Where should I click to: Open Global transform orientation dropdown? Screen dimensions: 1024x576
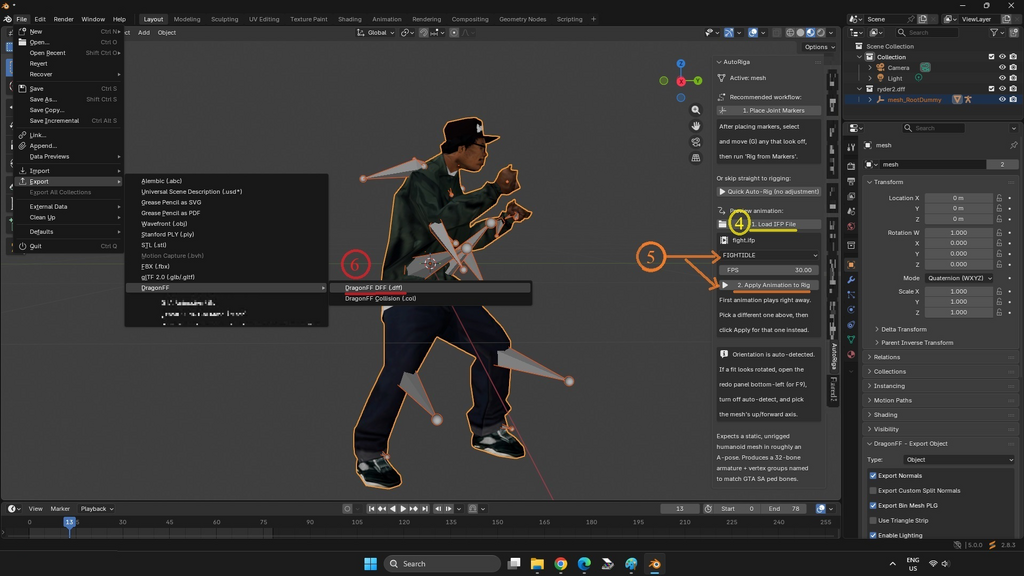pos(376,32)
